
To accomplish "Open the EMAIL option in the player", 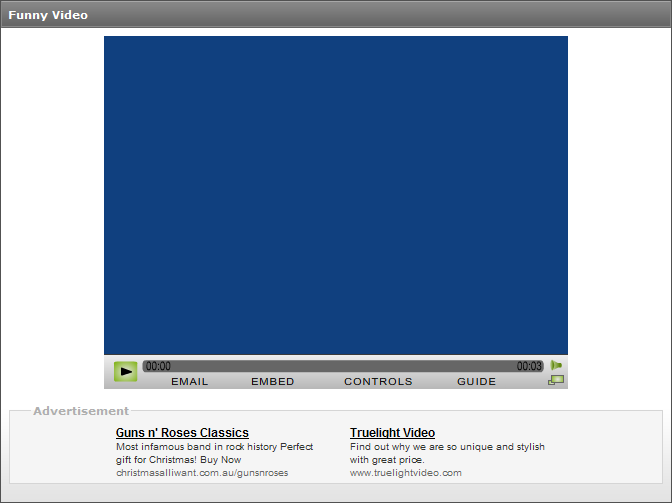I will (x=189, y=381).
